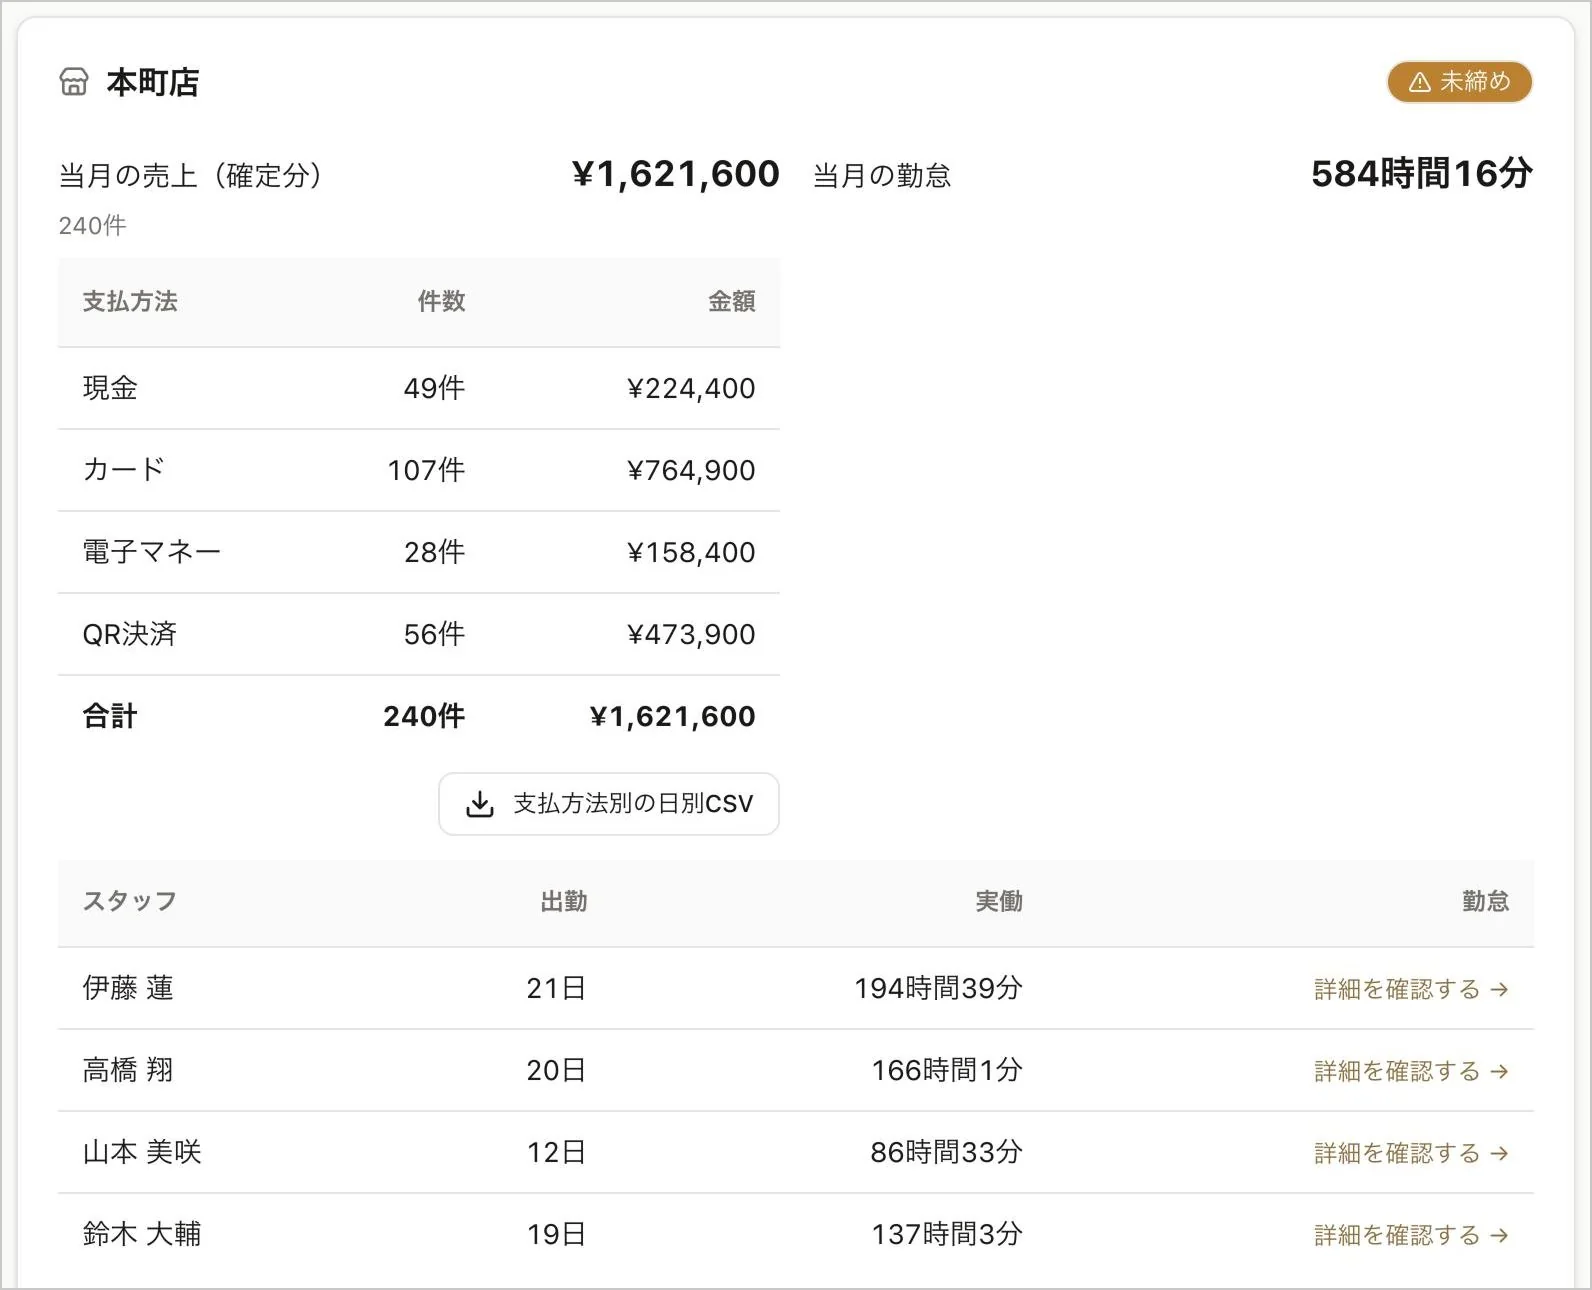Click the download icon on CSV button
Image resolution: width=1592 pixels, height=1290 pixels.
pos(480,804)
